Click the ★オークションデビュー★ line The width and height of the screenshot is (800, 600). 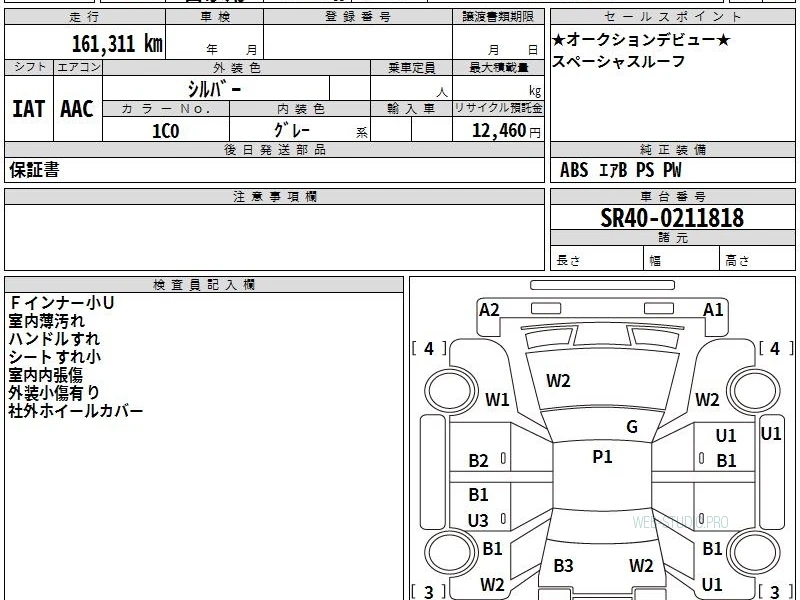(641, 39)
